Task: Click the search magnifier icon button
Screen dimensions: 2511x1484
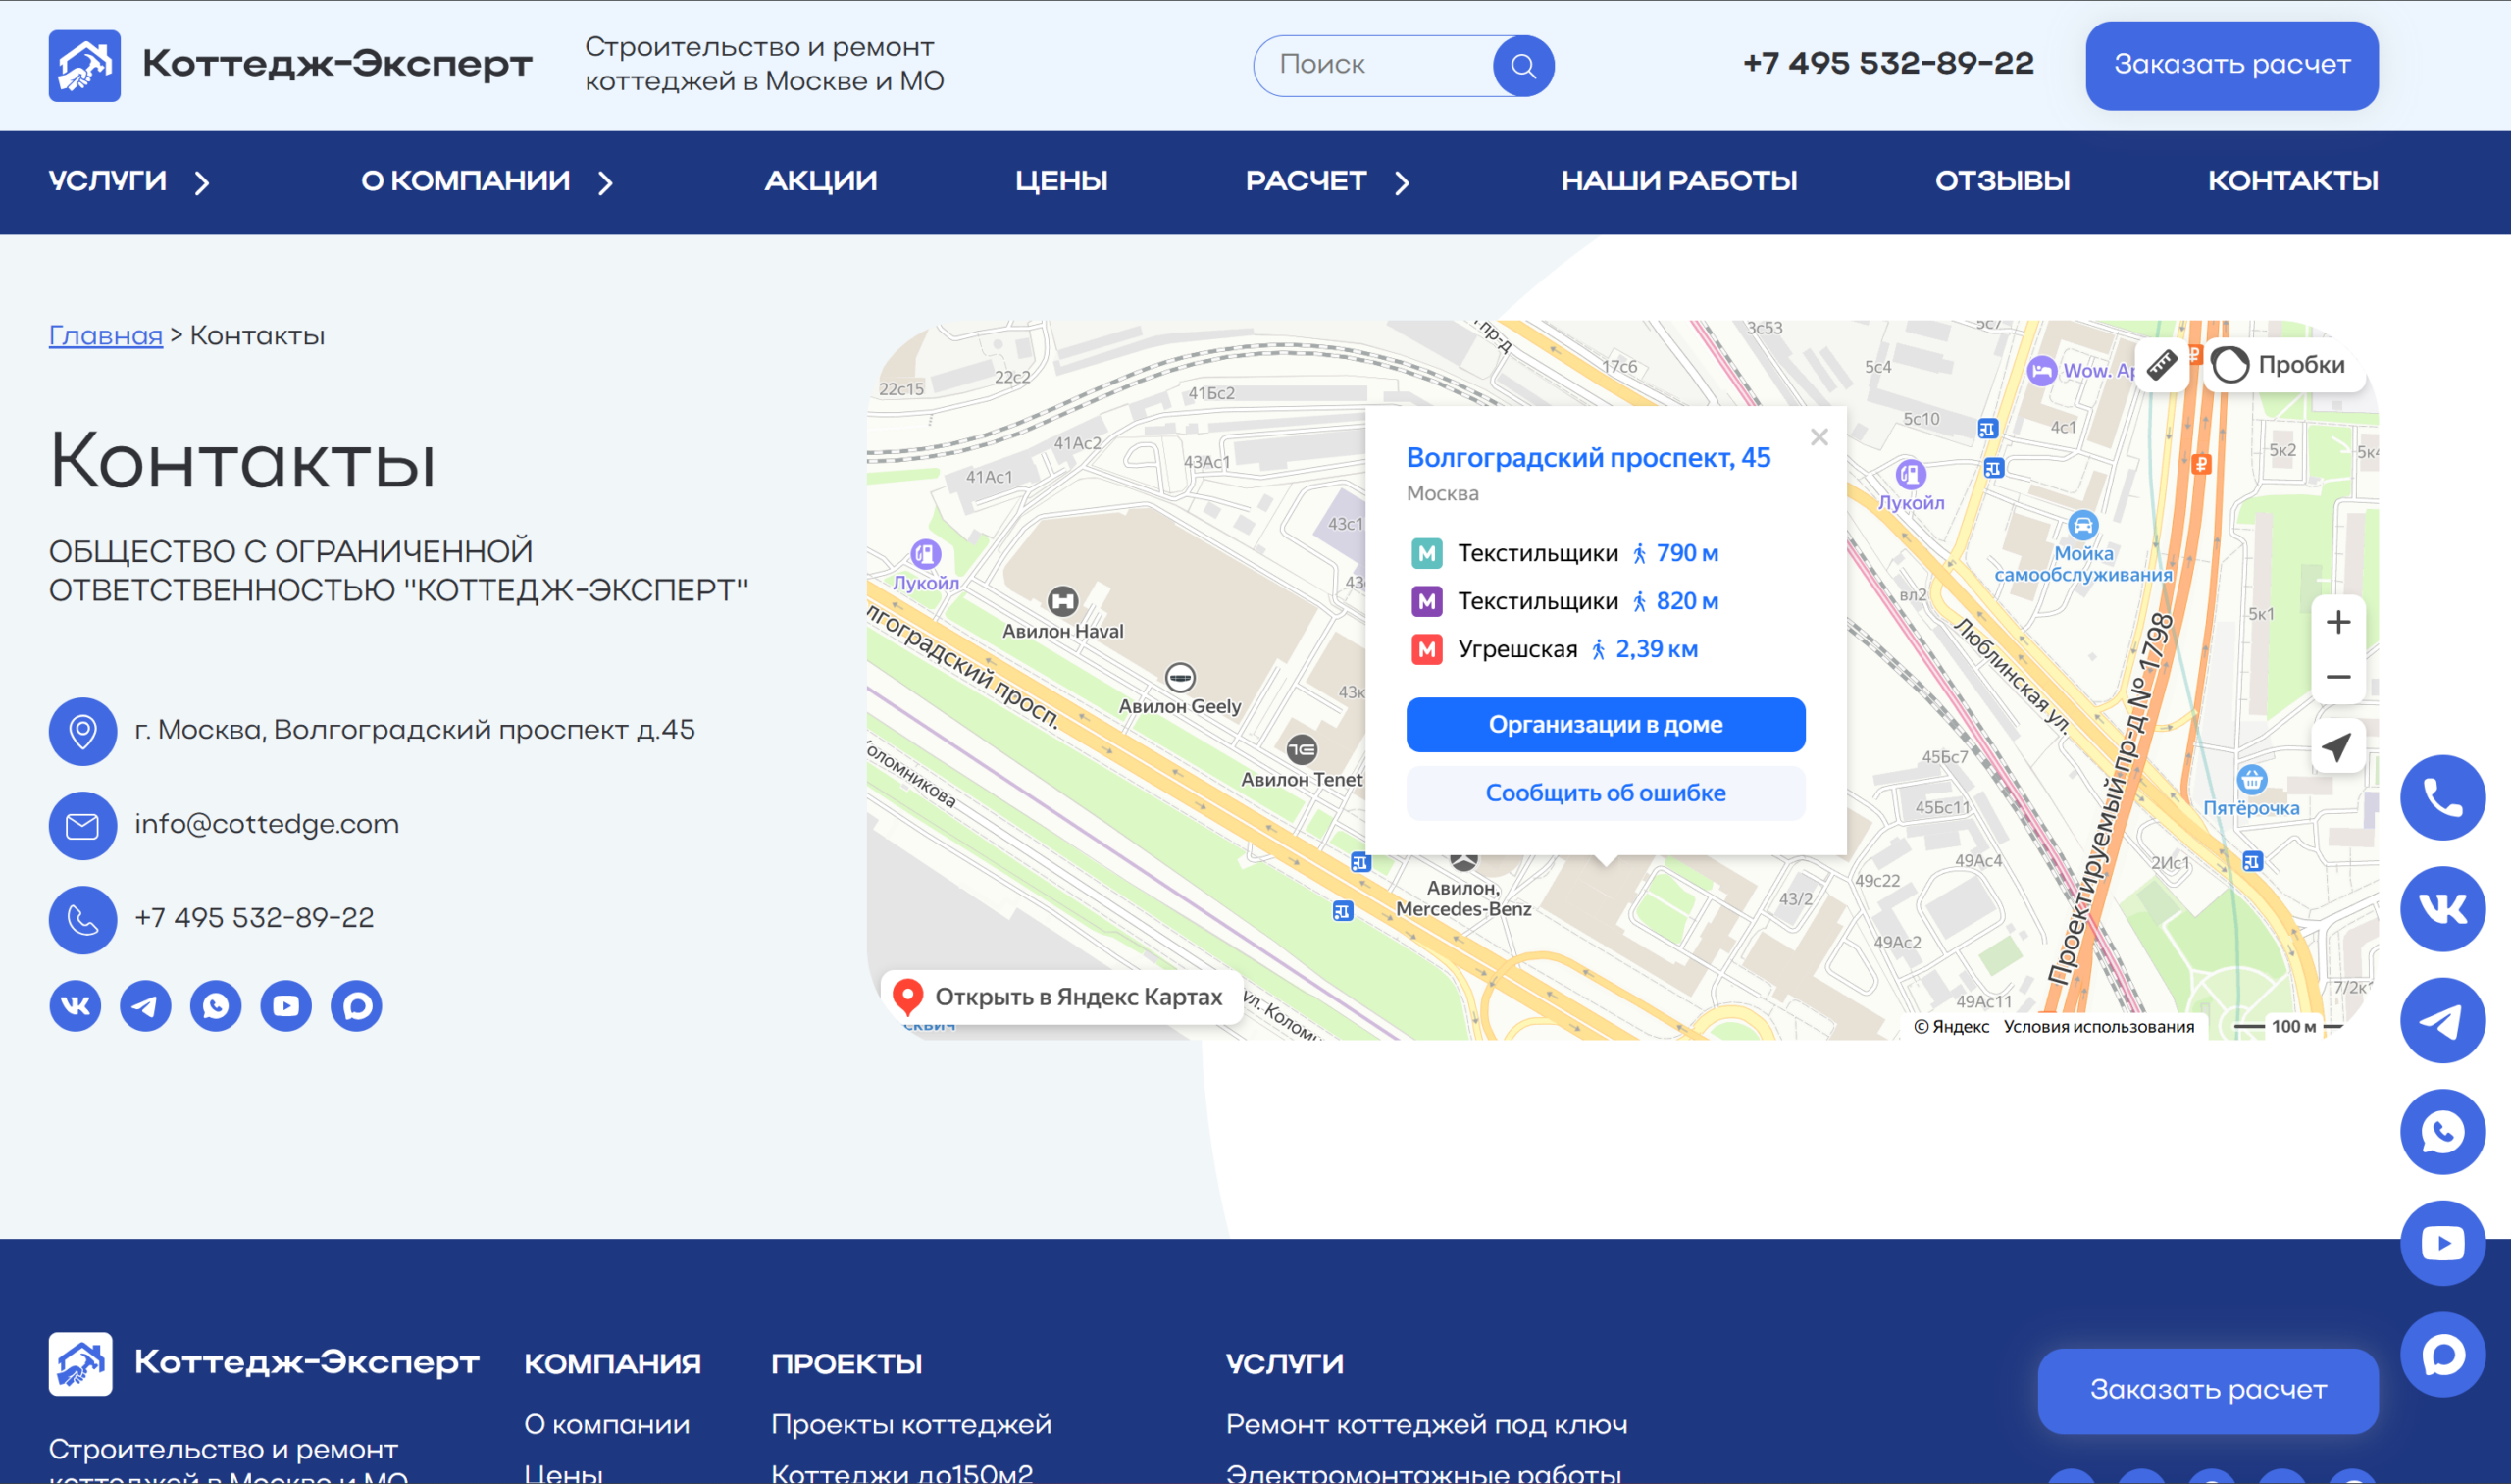Action: [1522, 66]
